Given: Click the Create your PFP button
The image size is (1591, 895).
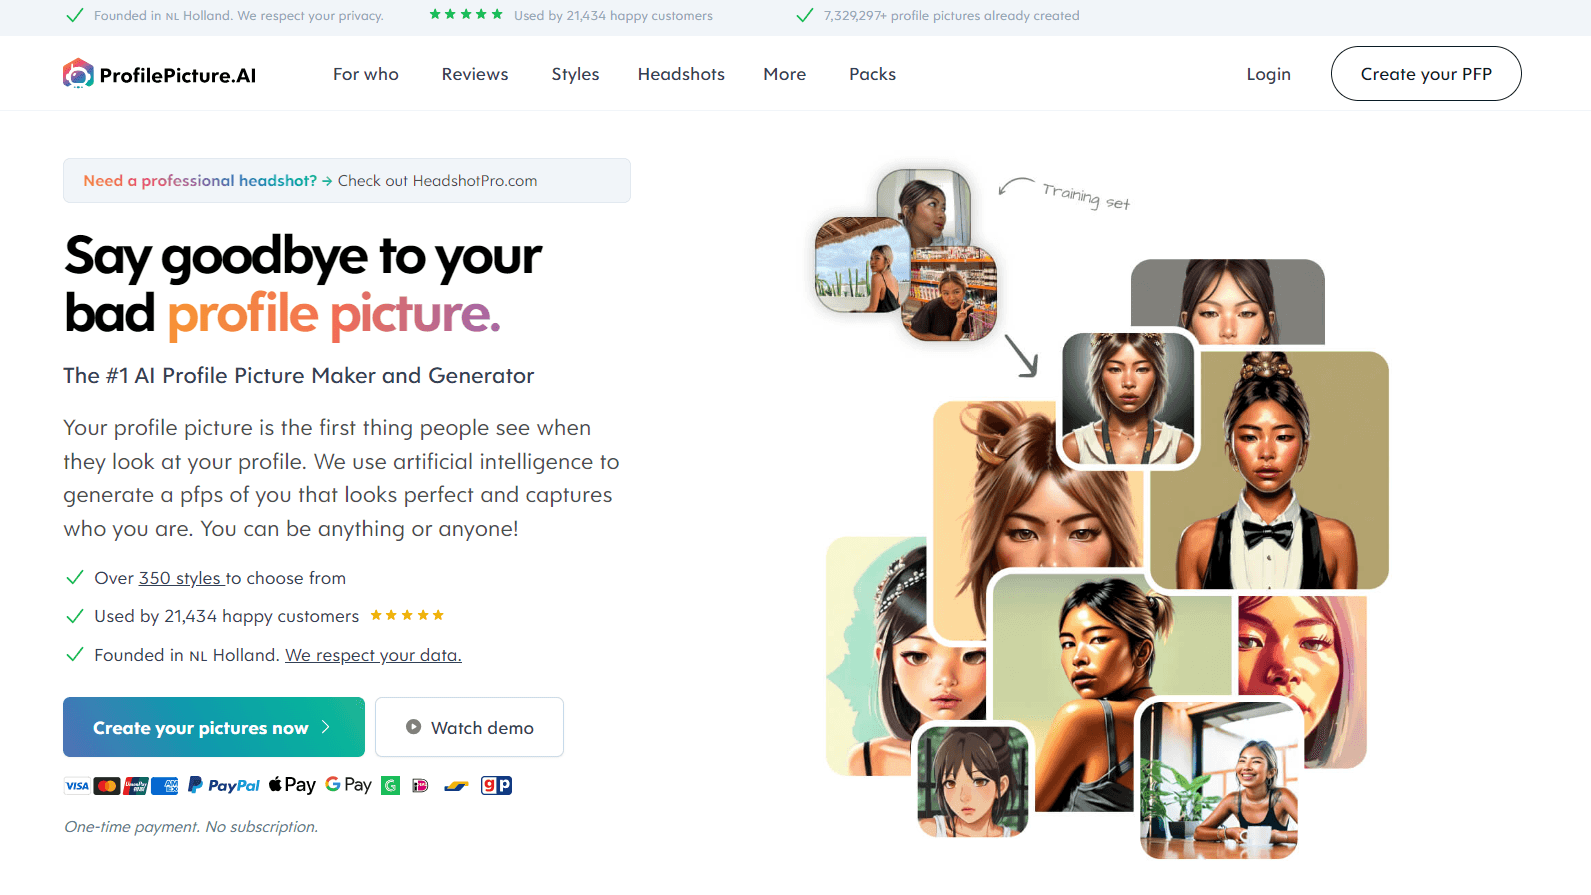Looking at the screenshot, I should pyautogui.click(x=1426, y=74).
